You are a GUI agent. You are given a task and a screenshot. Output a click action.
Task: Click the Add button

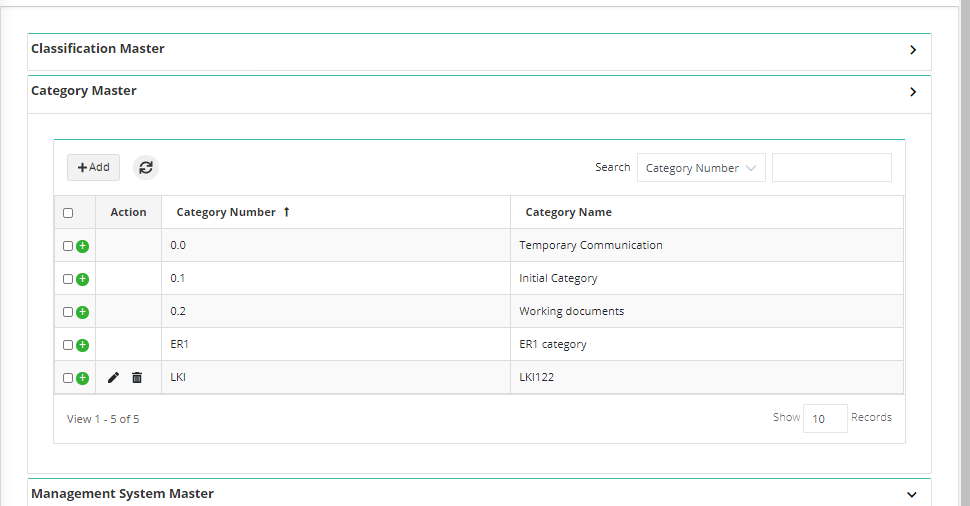93,168
